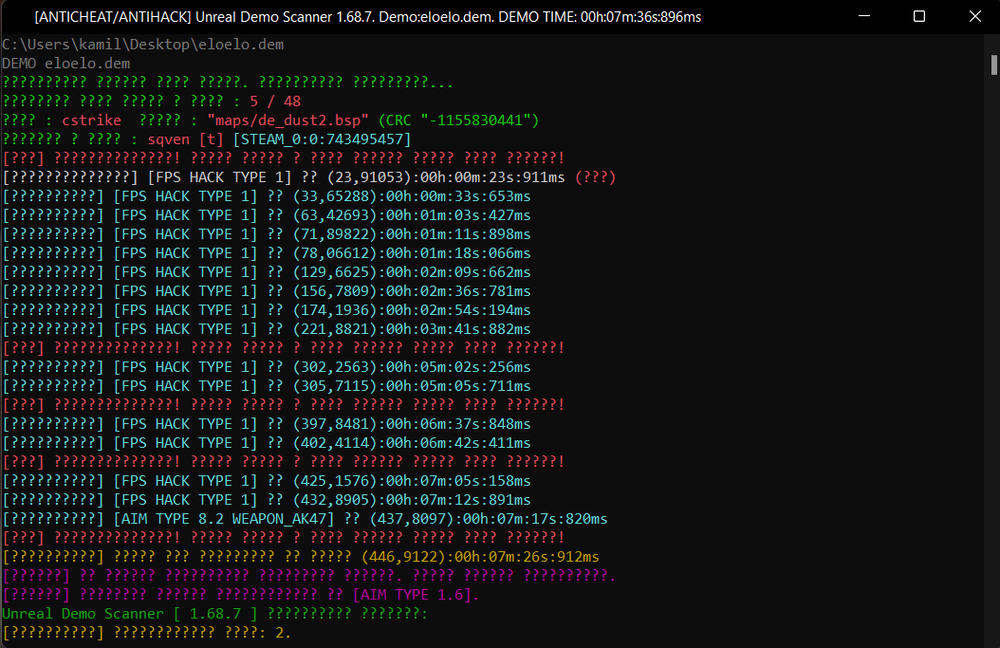Minimize the Unreal Demo Scanner window

pyautogui.click(x=864, y=17)
